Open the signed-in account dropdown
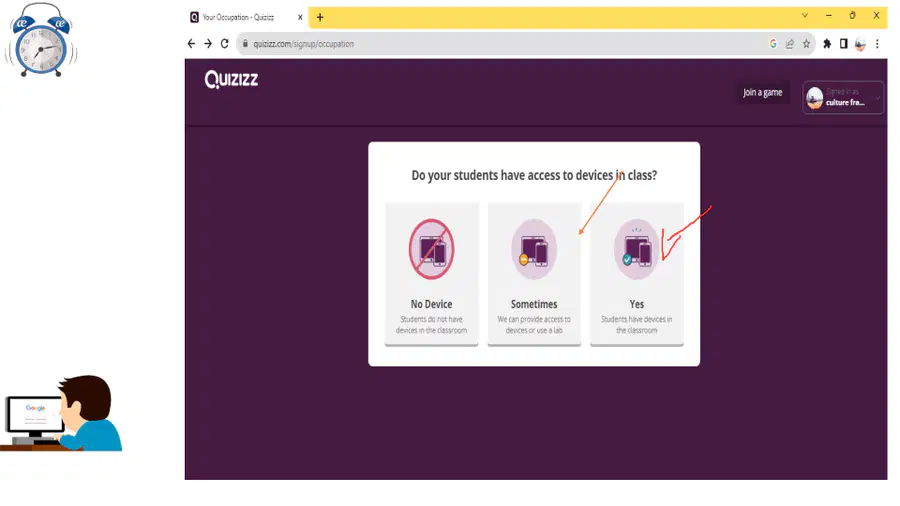This screenshot has height=506, width=900. [x=843, y=98]
